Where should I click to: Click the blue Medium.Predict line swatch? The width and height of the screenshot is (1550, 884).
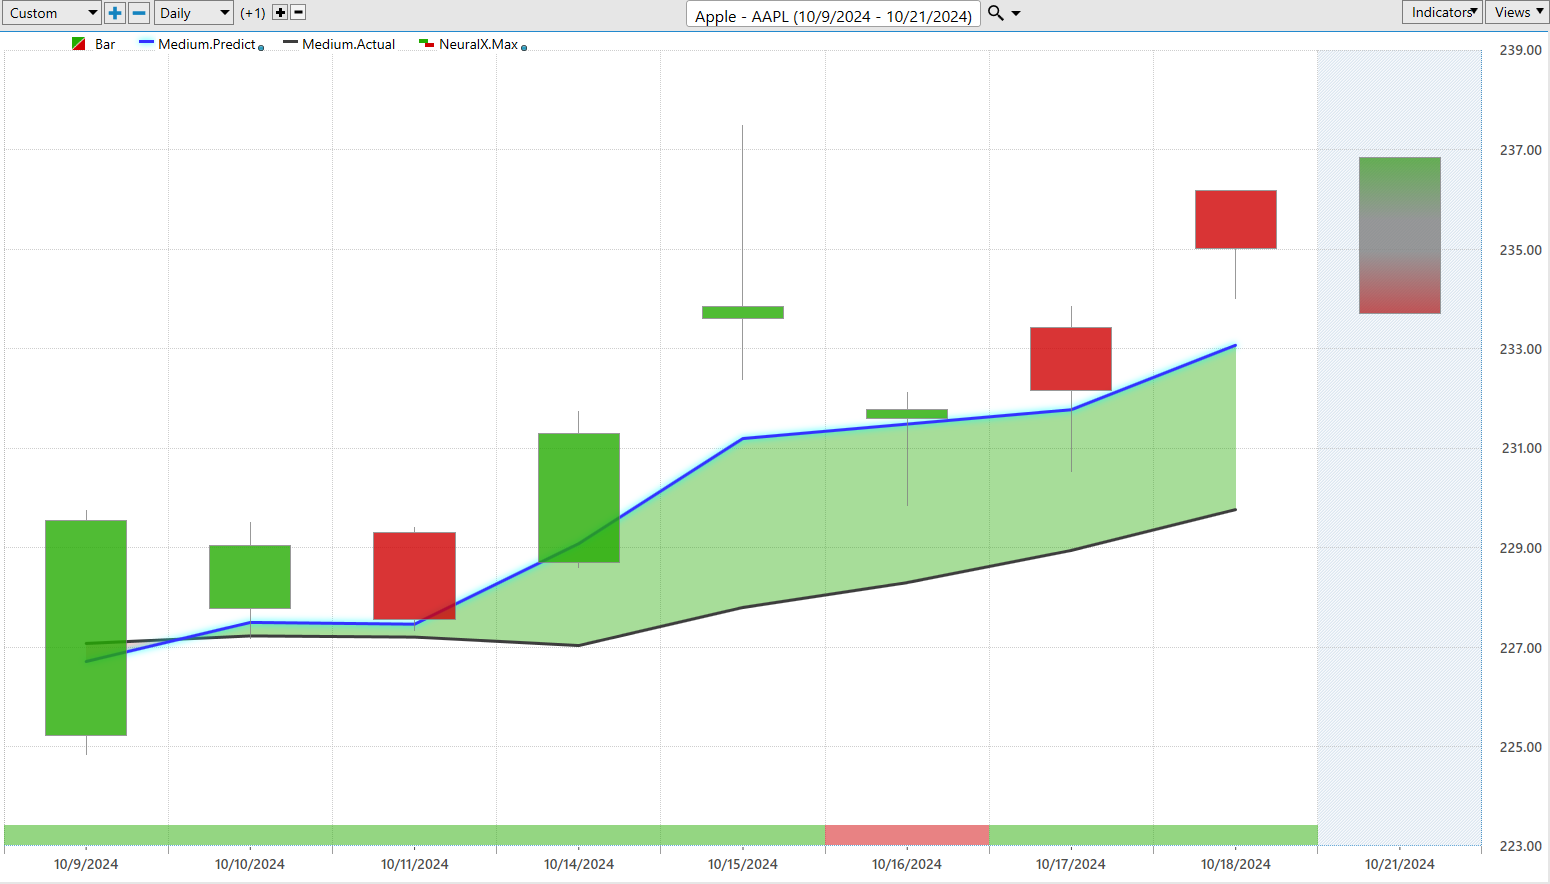click(x=146, y=43)
